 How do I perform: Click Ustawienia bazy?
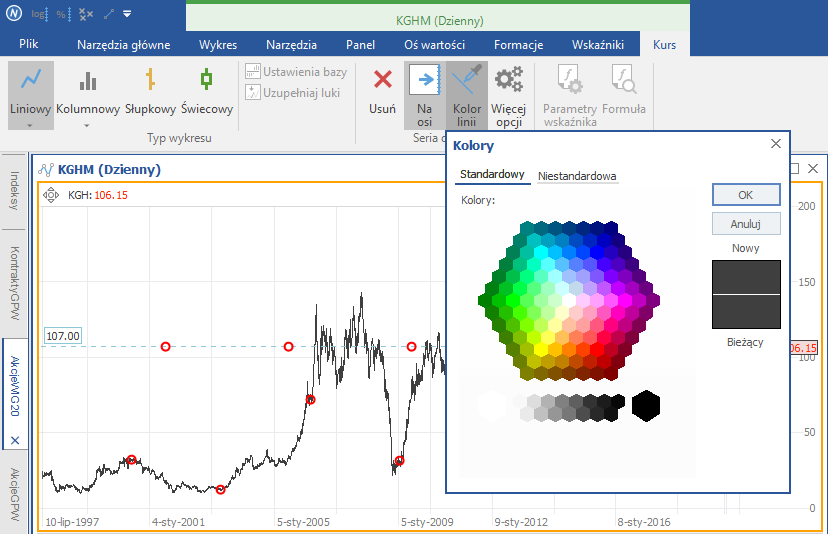tap(296, 72)
